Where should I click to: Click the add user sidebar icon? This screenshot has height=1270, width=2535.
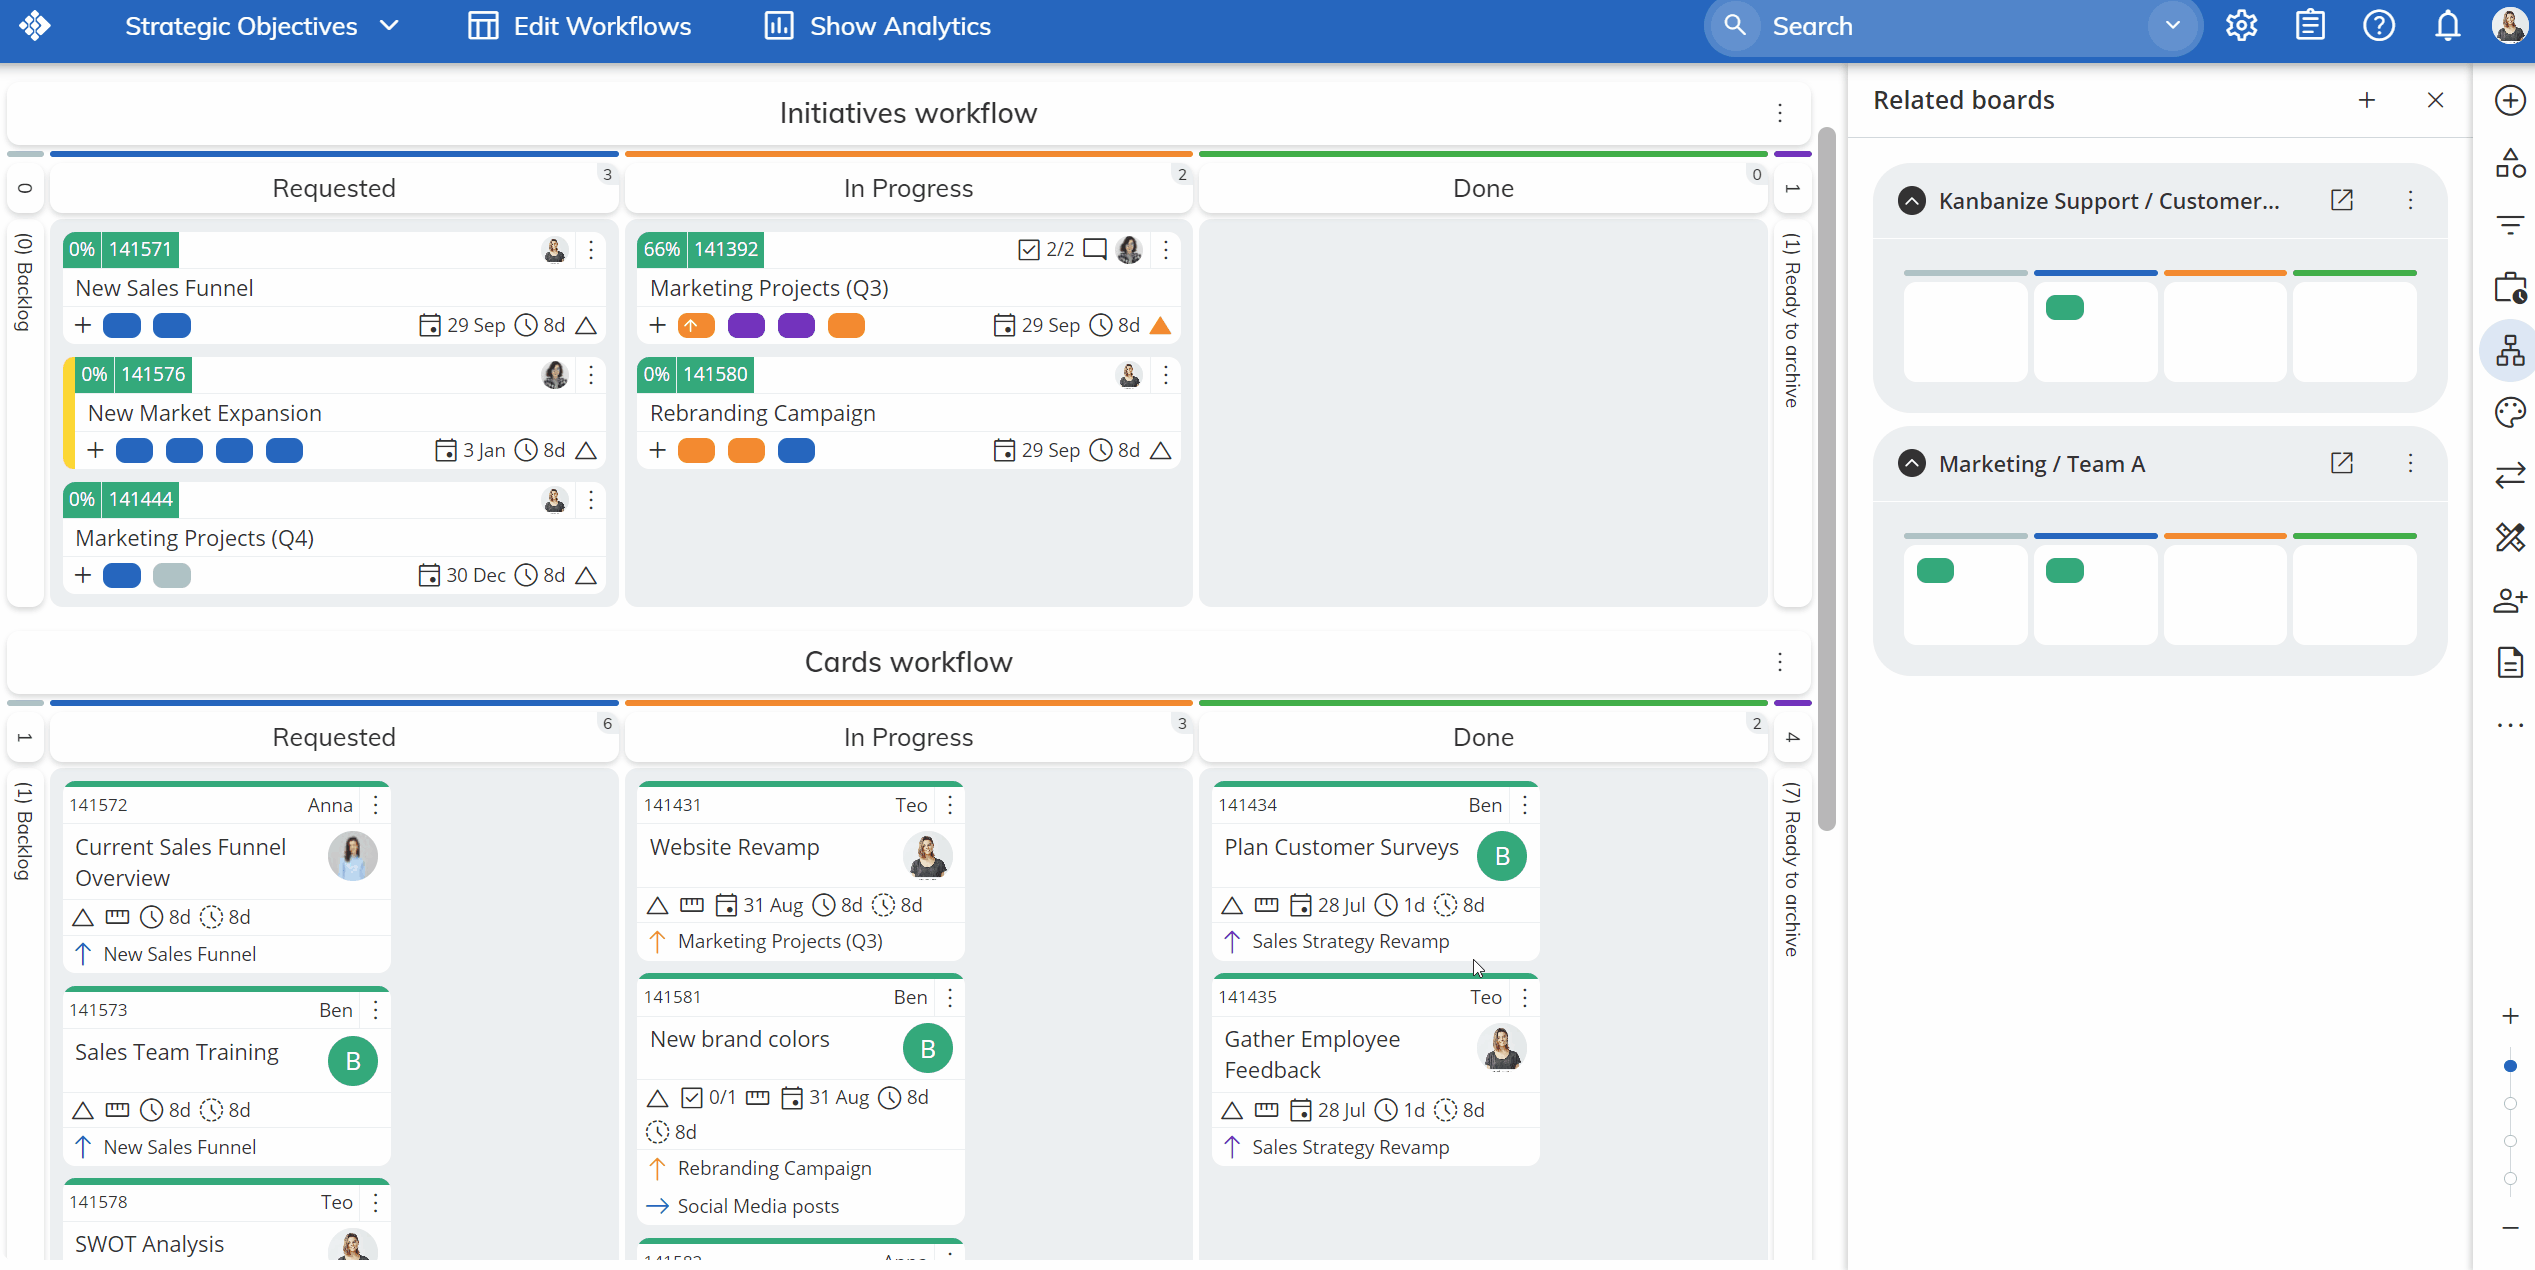point(2509,600)
